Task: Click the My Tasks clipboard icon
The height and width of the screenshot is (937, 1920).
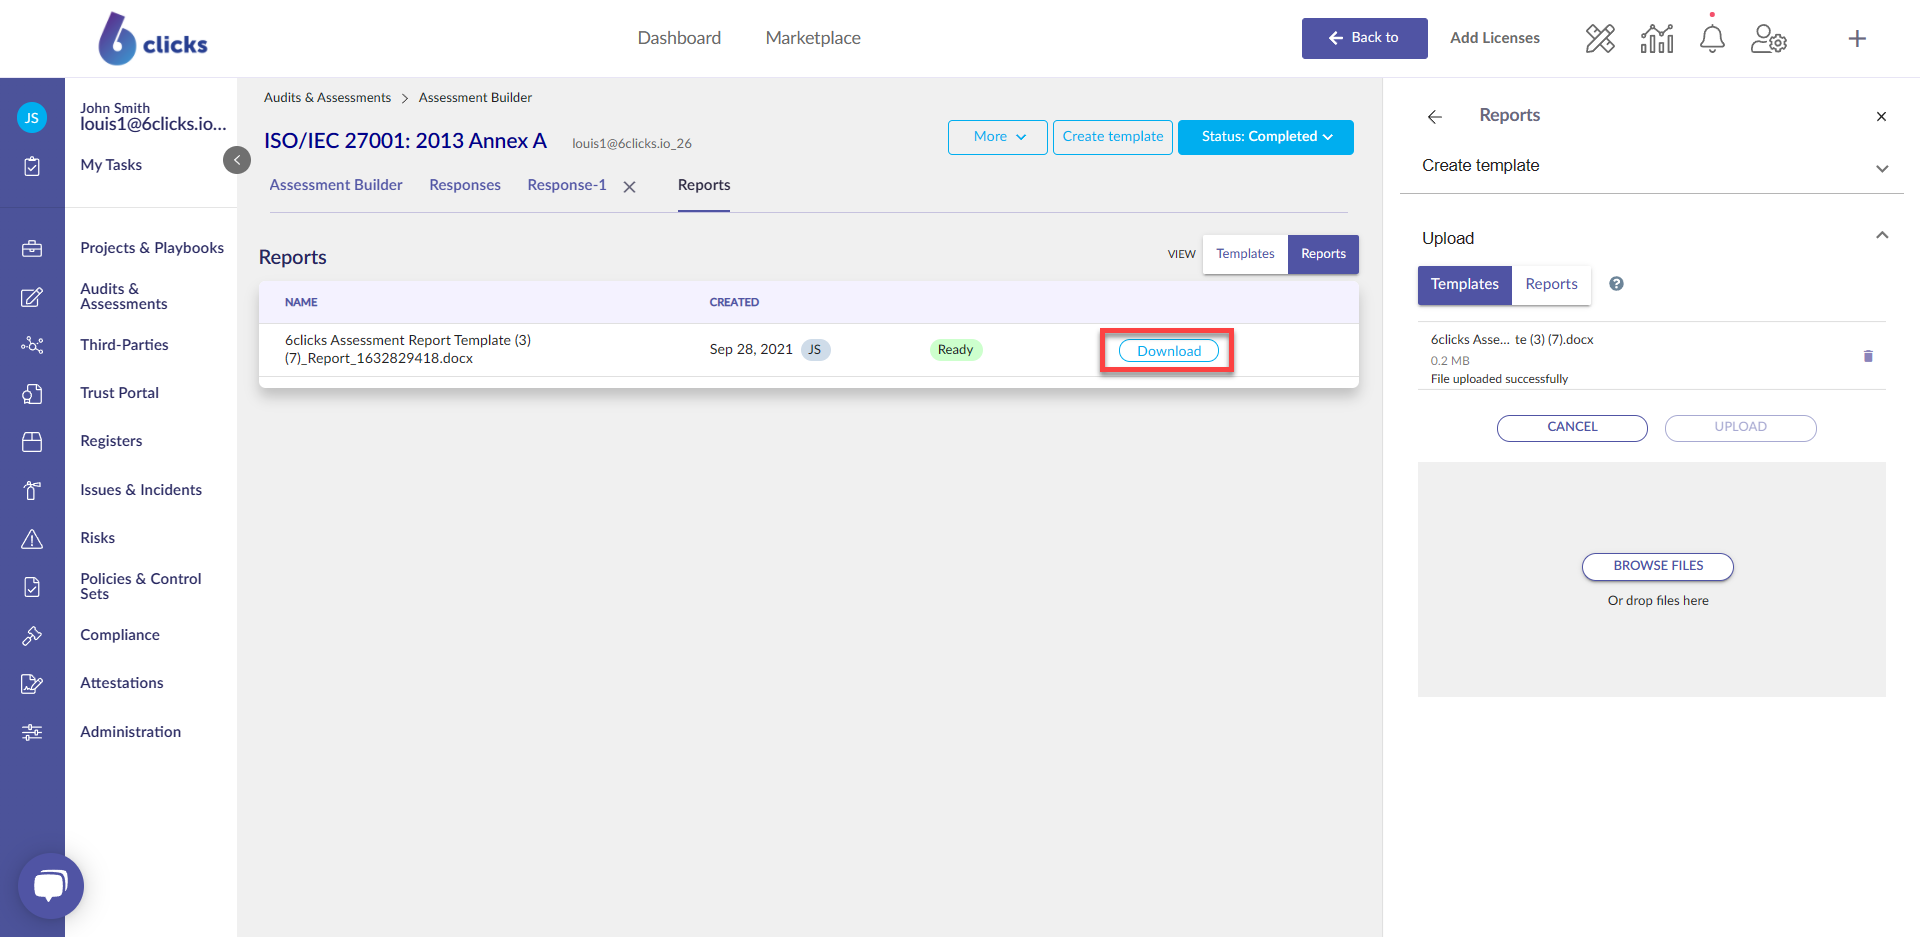Action: pyautogui.click(x=32, y=166)
